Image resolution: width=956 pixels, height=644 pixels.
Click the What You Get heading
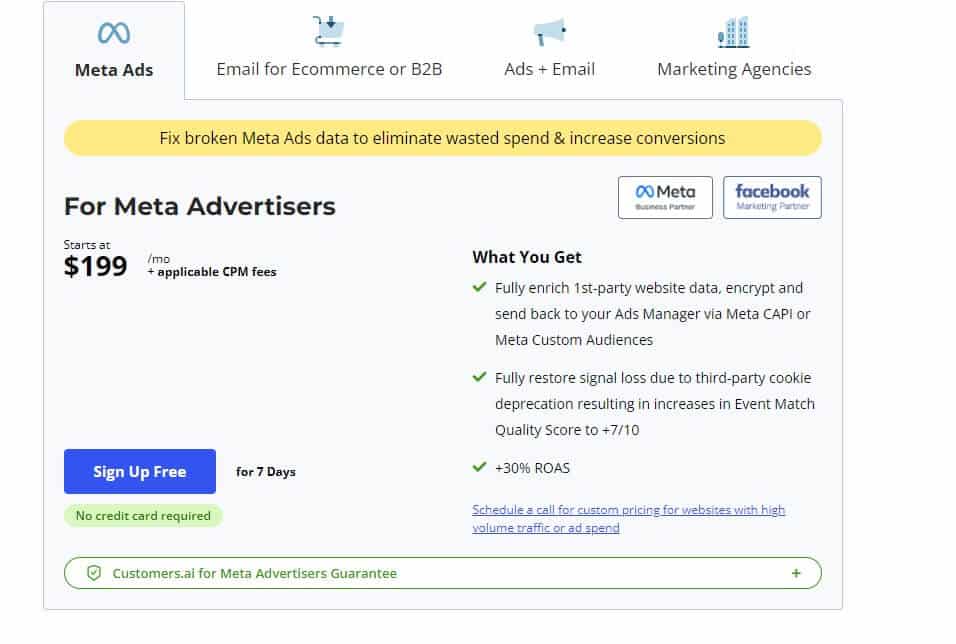coord(527,257)
